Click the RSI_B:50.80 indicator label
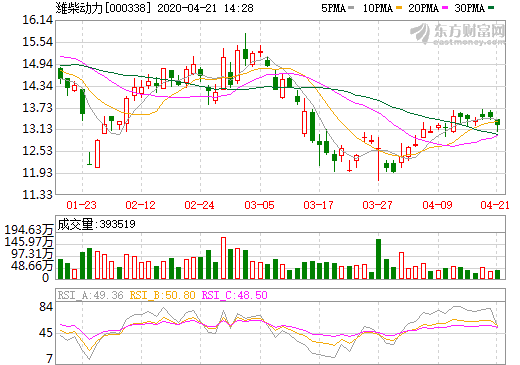520x365 pixels. 162,295
